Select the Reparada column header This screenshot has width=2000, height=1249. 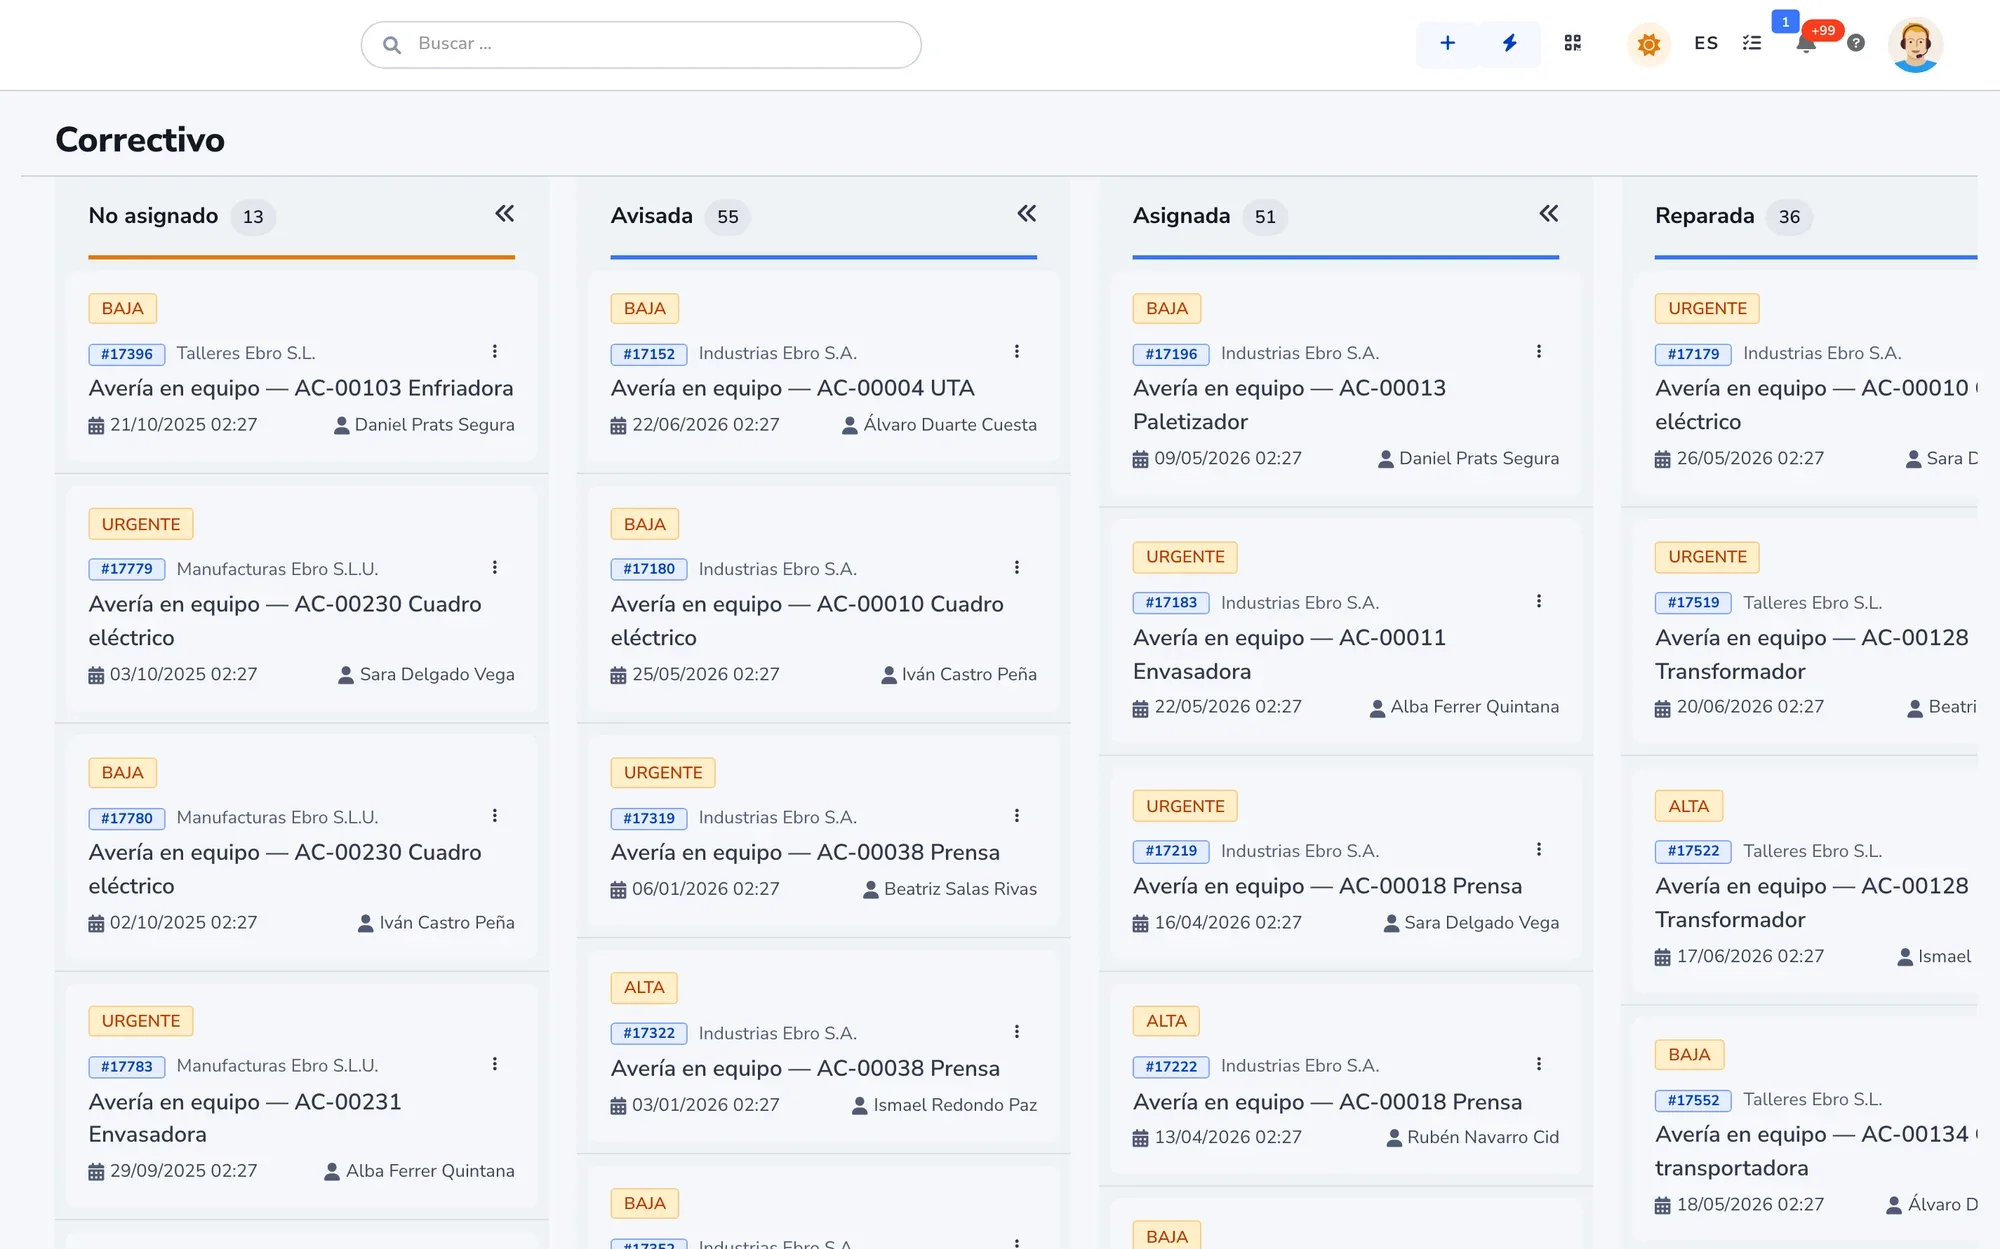(1704, 216)
